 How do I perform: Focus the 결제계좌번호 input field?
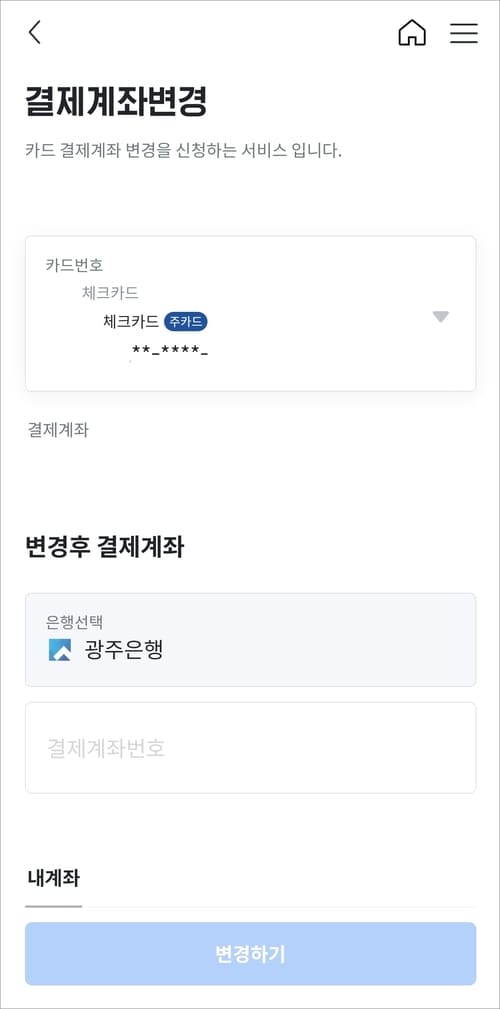(x=250, y=748)
